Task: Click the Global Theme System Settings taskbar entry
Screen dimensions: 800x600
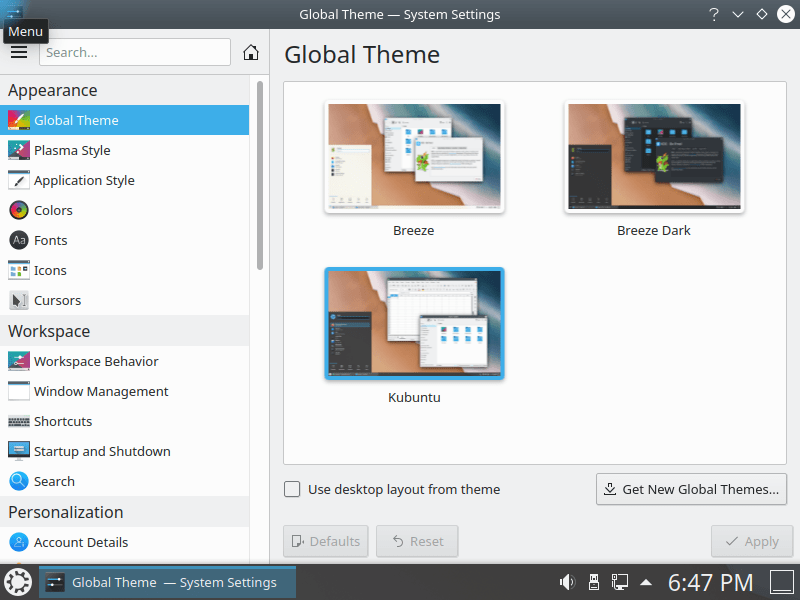Action: [x=167, y=582]
